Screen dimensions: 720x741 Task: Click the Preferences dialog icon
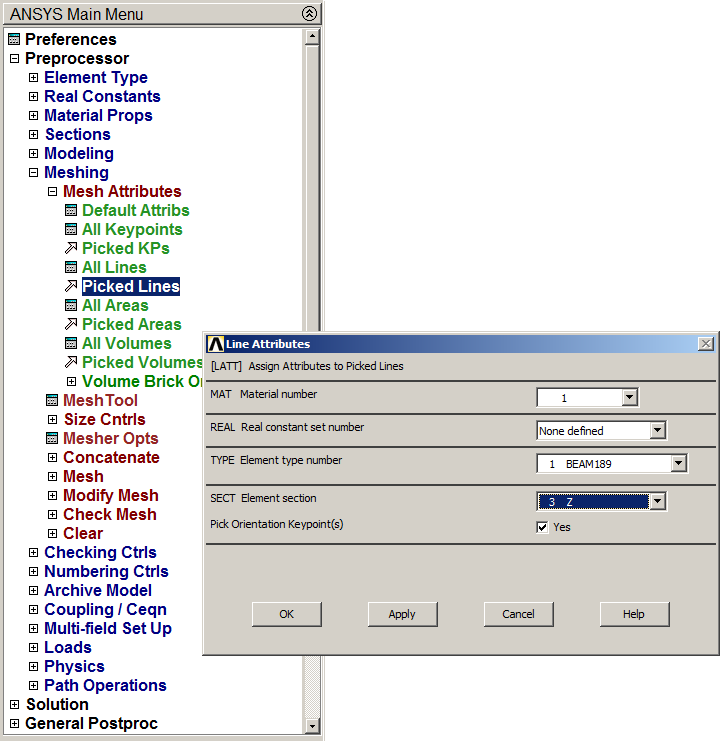14,40
